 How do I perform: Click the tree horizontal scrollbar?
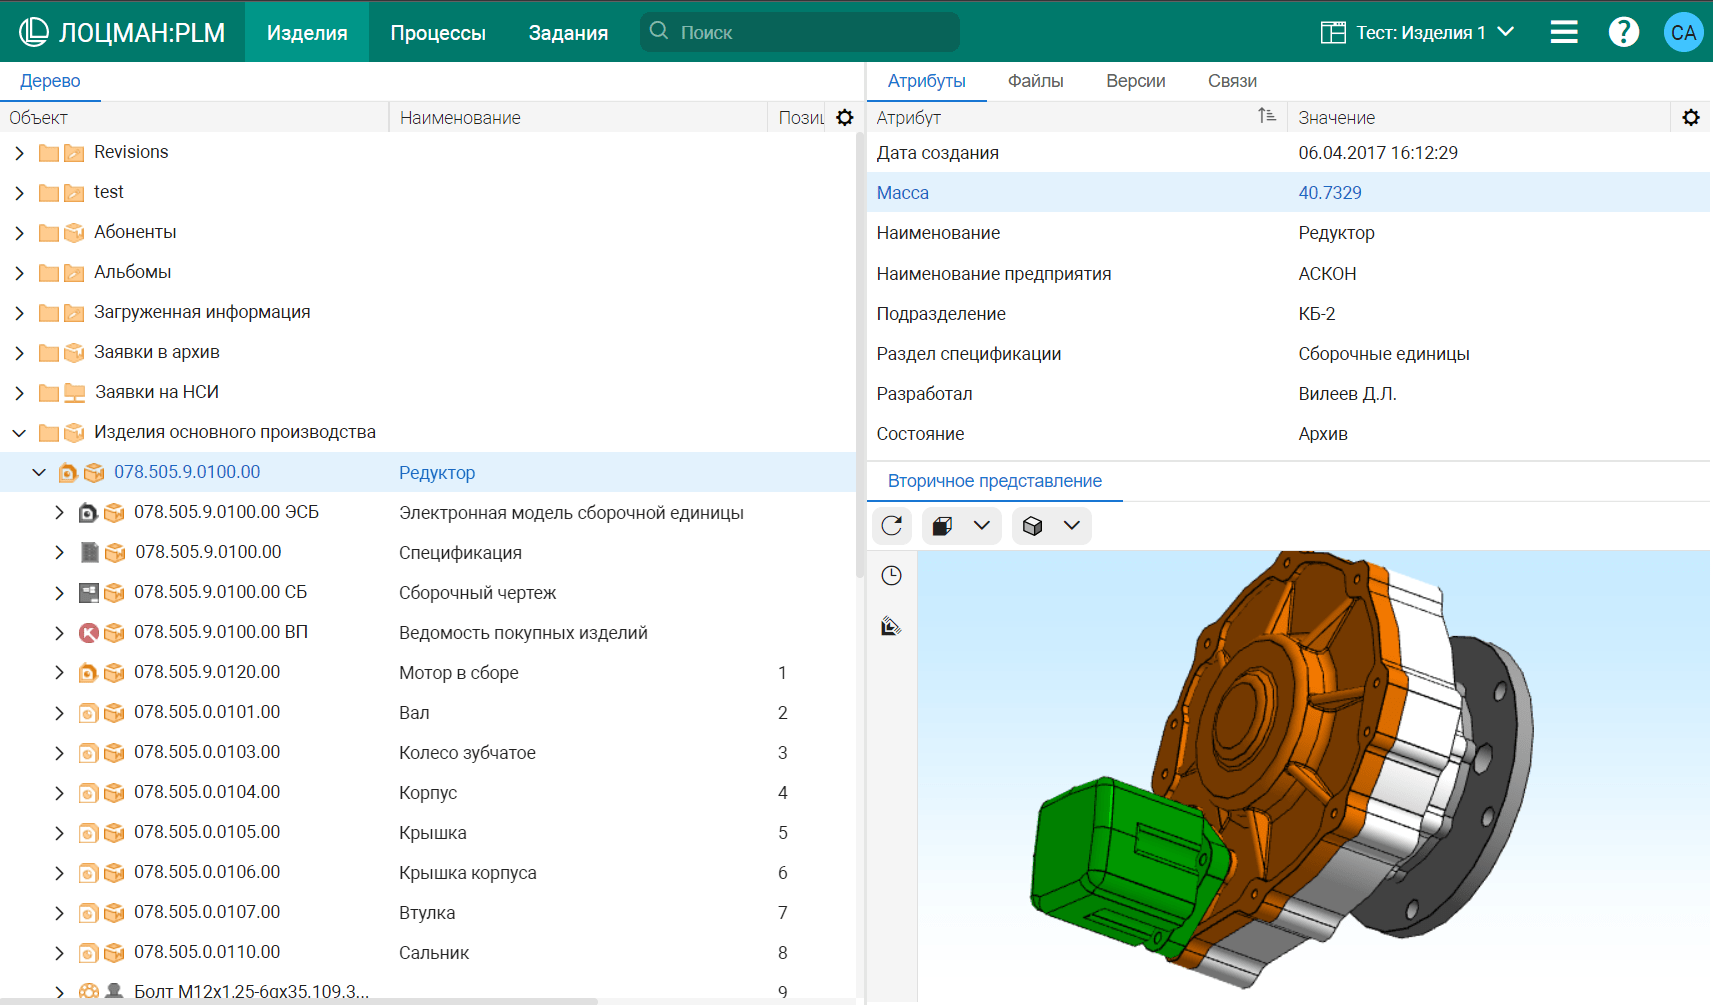(x=298, y=1001)
